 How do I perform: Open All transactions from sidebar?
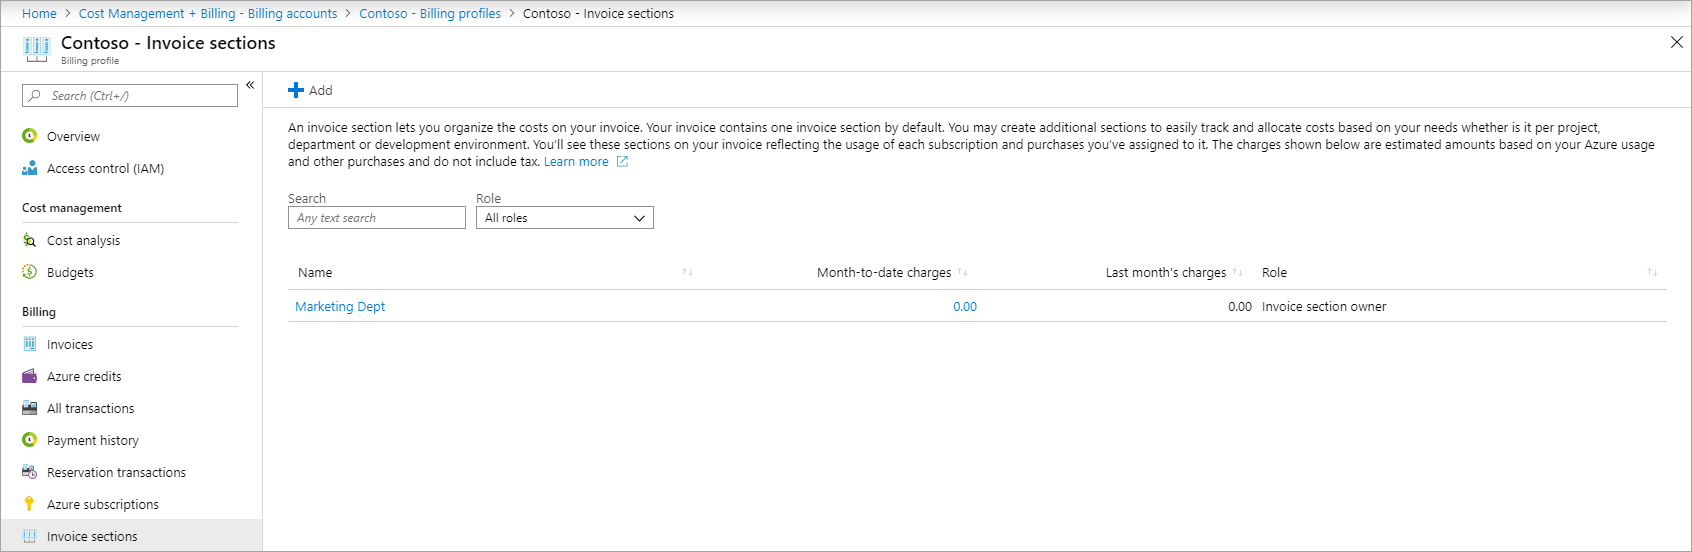90,408
